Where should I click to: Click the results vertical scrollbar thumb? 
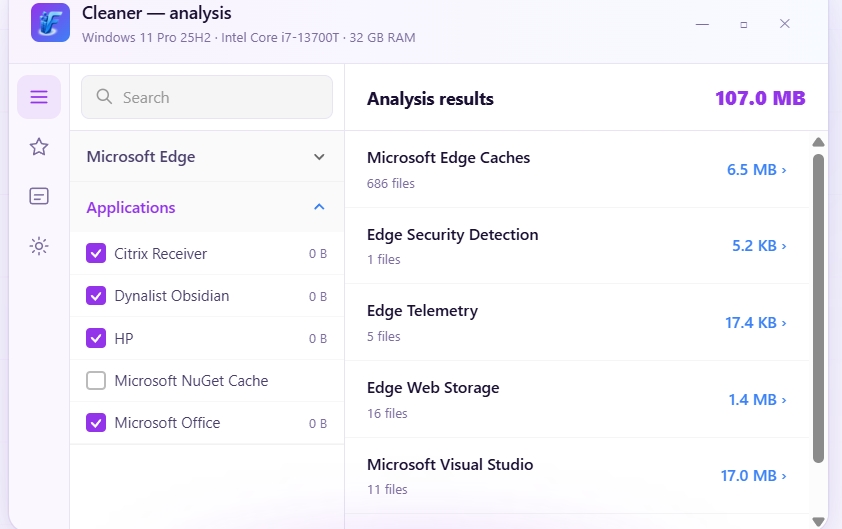point(818,309)
